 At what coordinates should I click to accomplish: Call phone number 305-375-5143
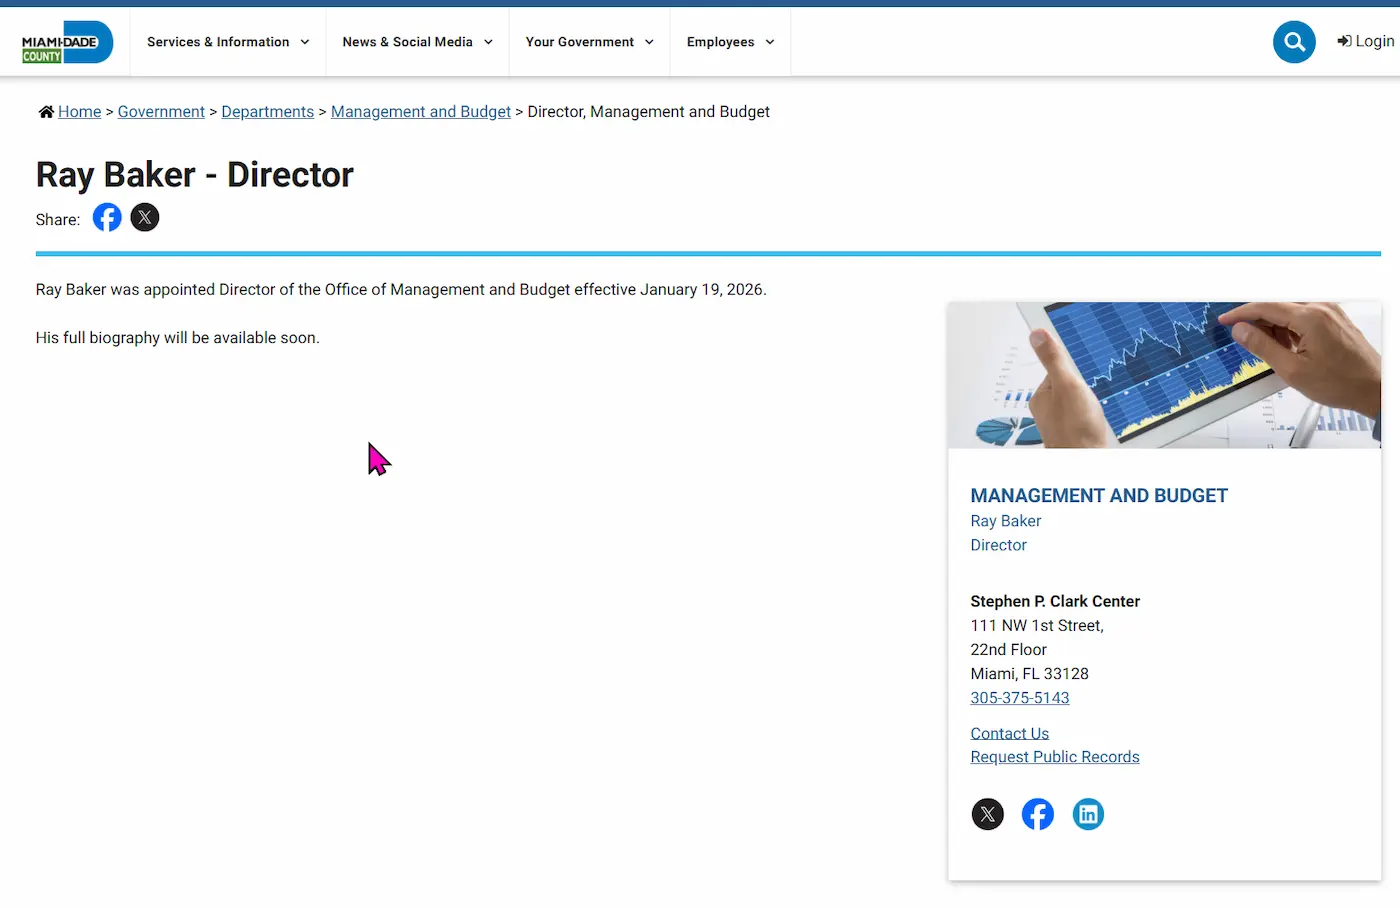point(1020,698)
